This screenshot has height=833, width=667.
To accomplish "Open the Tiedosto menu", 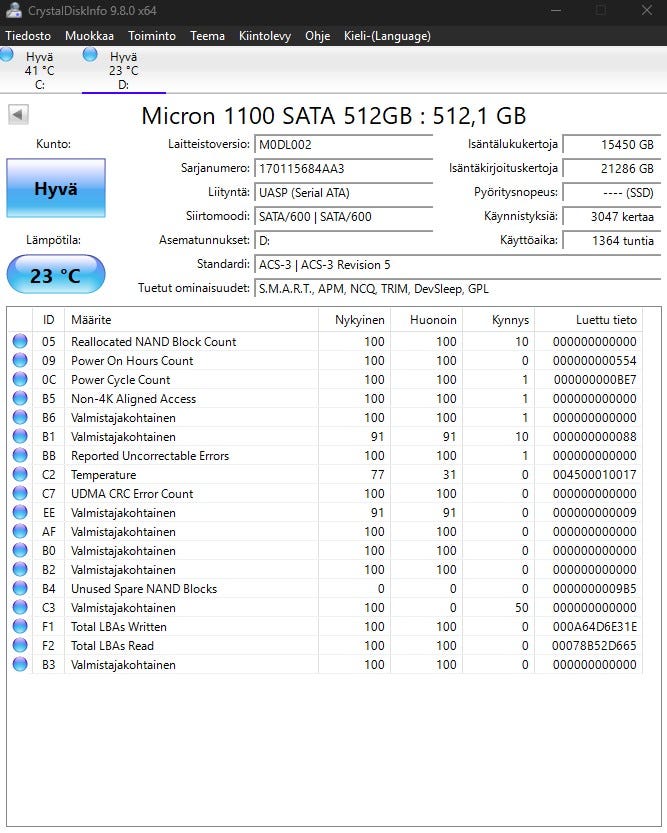I will click(x=28, y=36).
